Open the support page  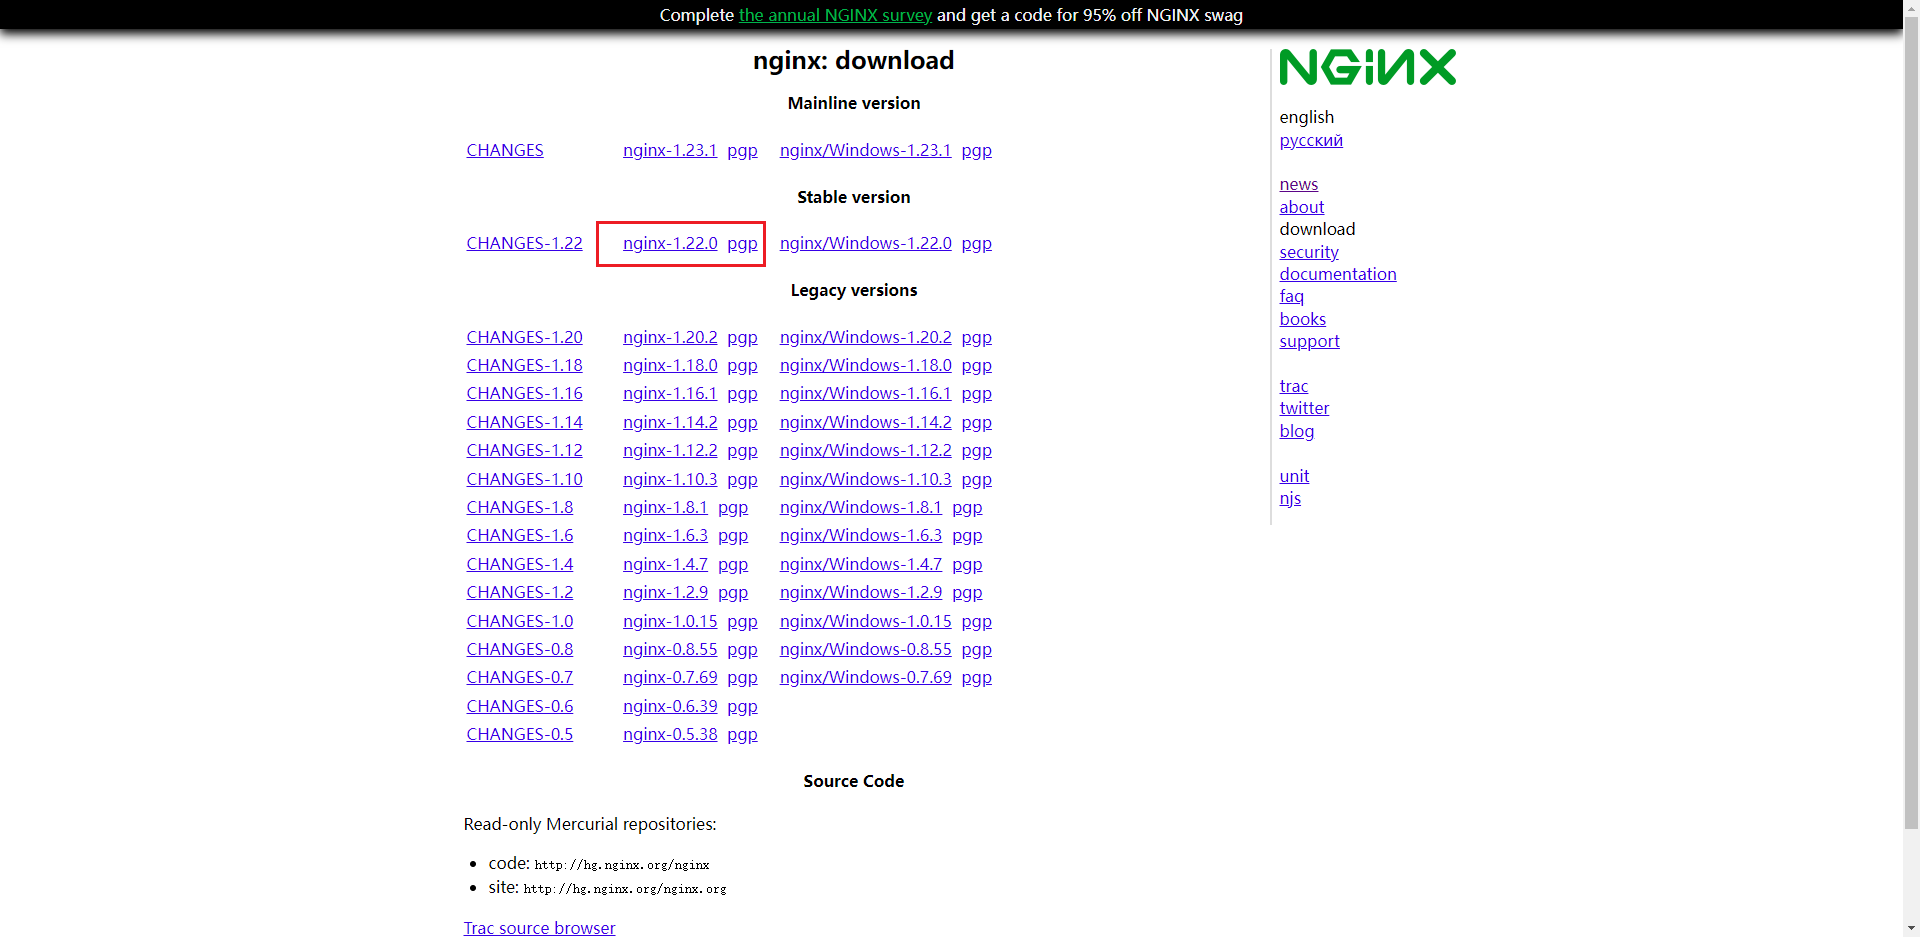coord(1309,341)
